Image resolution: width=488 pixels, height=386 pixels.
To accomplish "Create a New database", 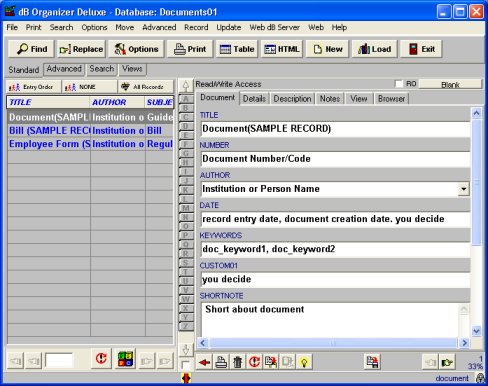I will point(327,49).
